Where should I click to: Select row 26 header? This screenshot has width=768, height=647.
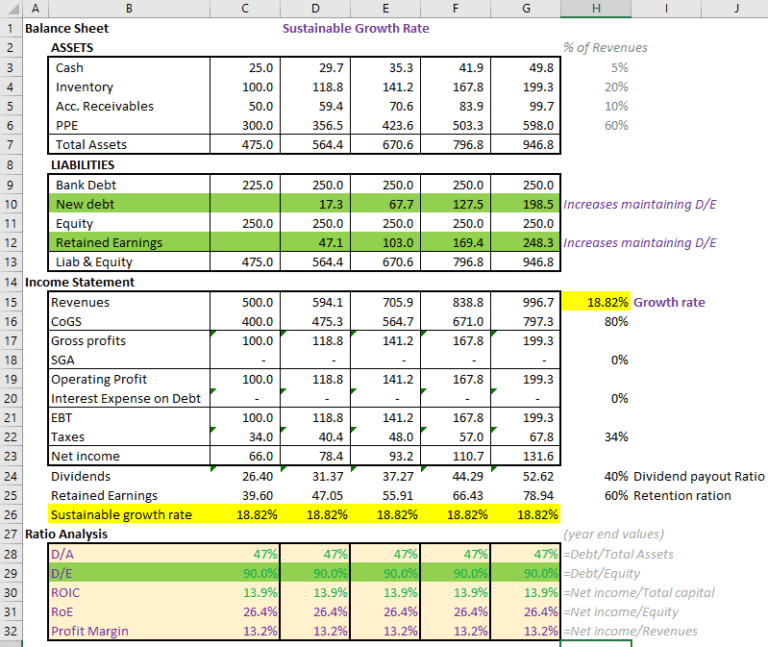pos(11,515)
